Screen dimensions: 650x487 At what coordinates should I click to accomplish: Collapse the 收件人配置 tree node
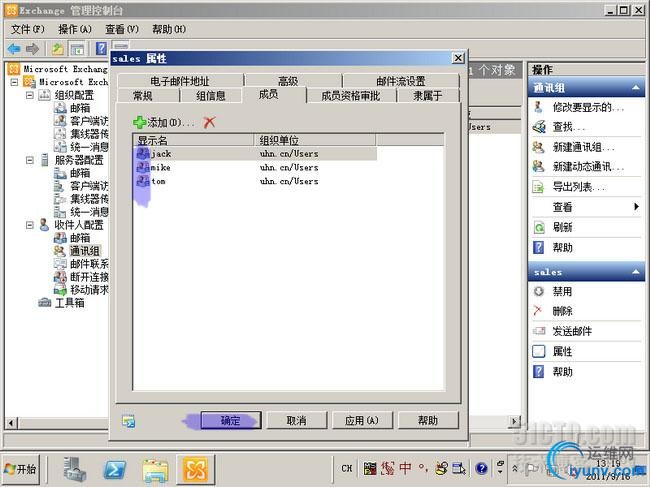(29, 225)
